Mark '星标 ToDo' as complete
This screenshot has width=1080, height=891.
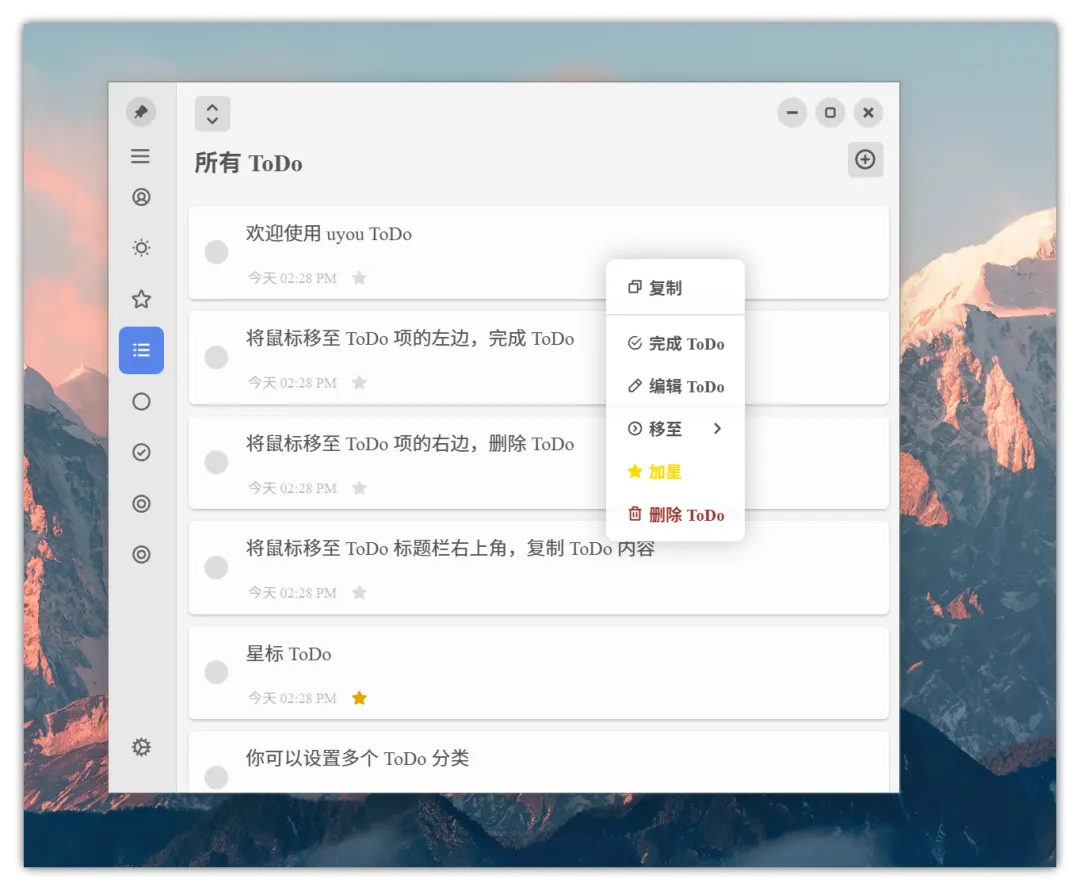click(x=216, y=672)
